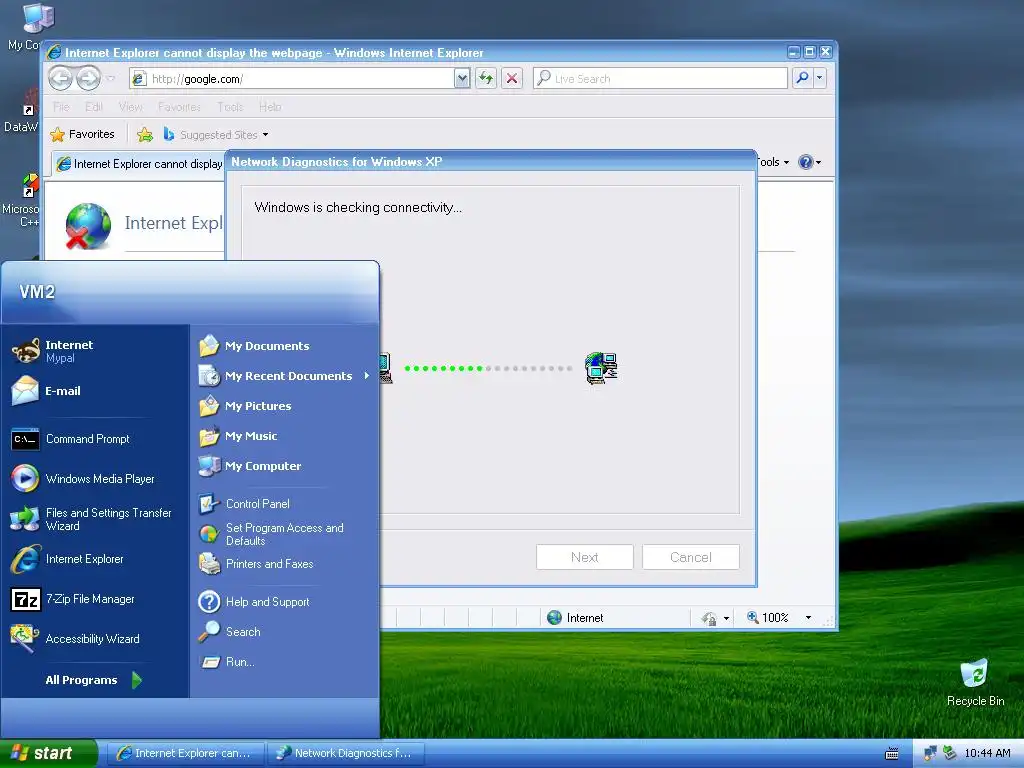Screen dimensions: 1024x768
Task: Click the IE Back navigation button
Action: (x=61, y=78)
